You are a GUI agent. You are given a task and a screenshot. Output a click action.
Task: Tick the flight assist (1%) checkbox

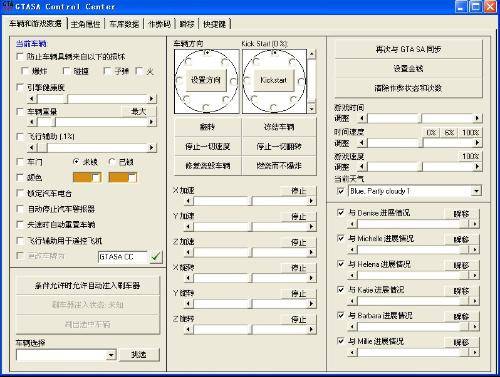coord(21,136)
